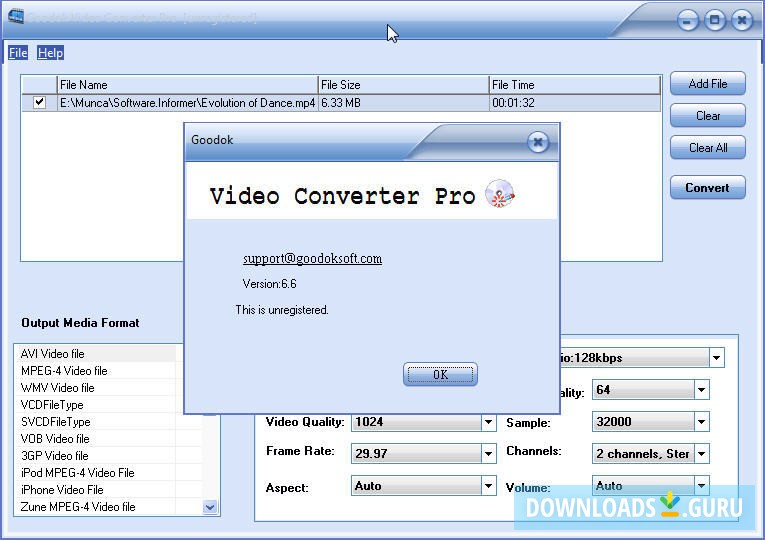Expand the Aspect Auto dropdown
765x540 pixels.
click(x=488, y=486)
